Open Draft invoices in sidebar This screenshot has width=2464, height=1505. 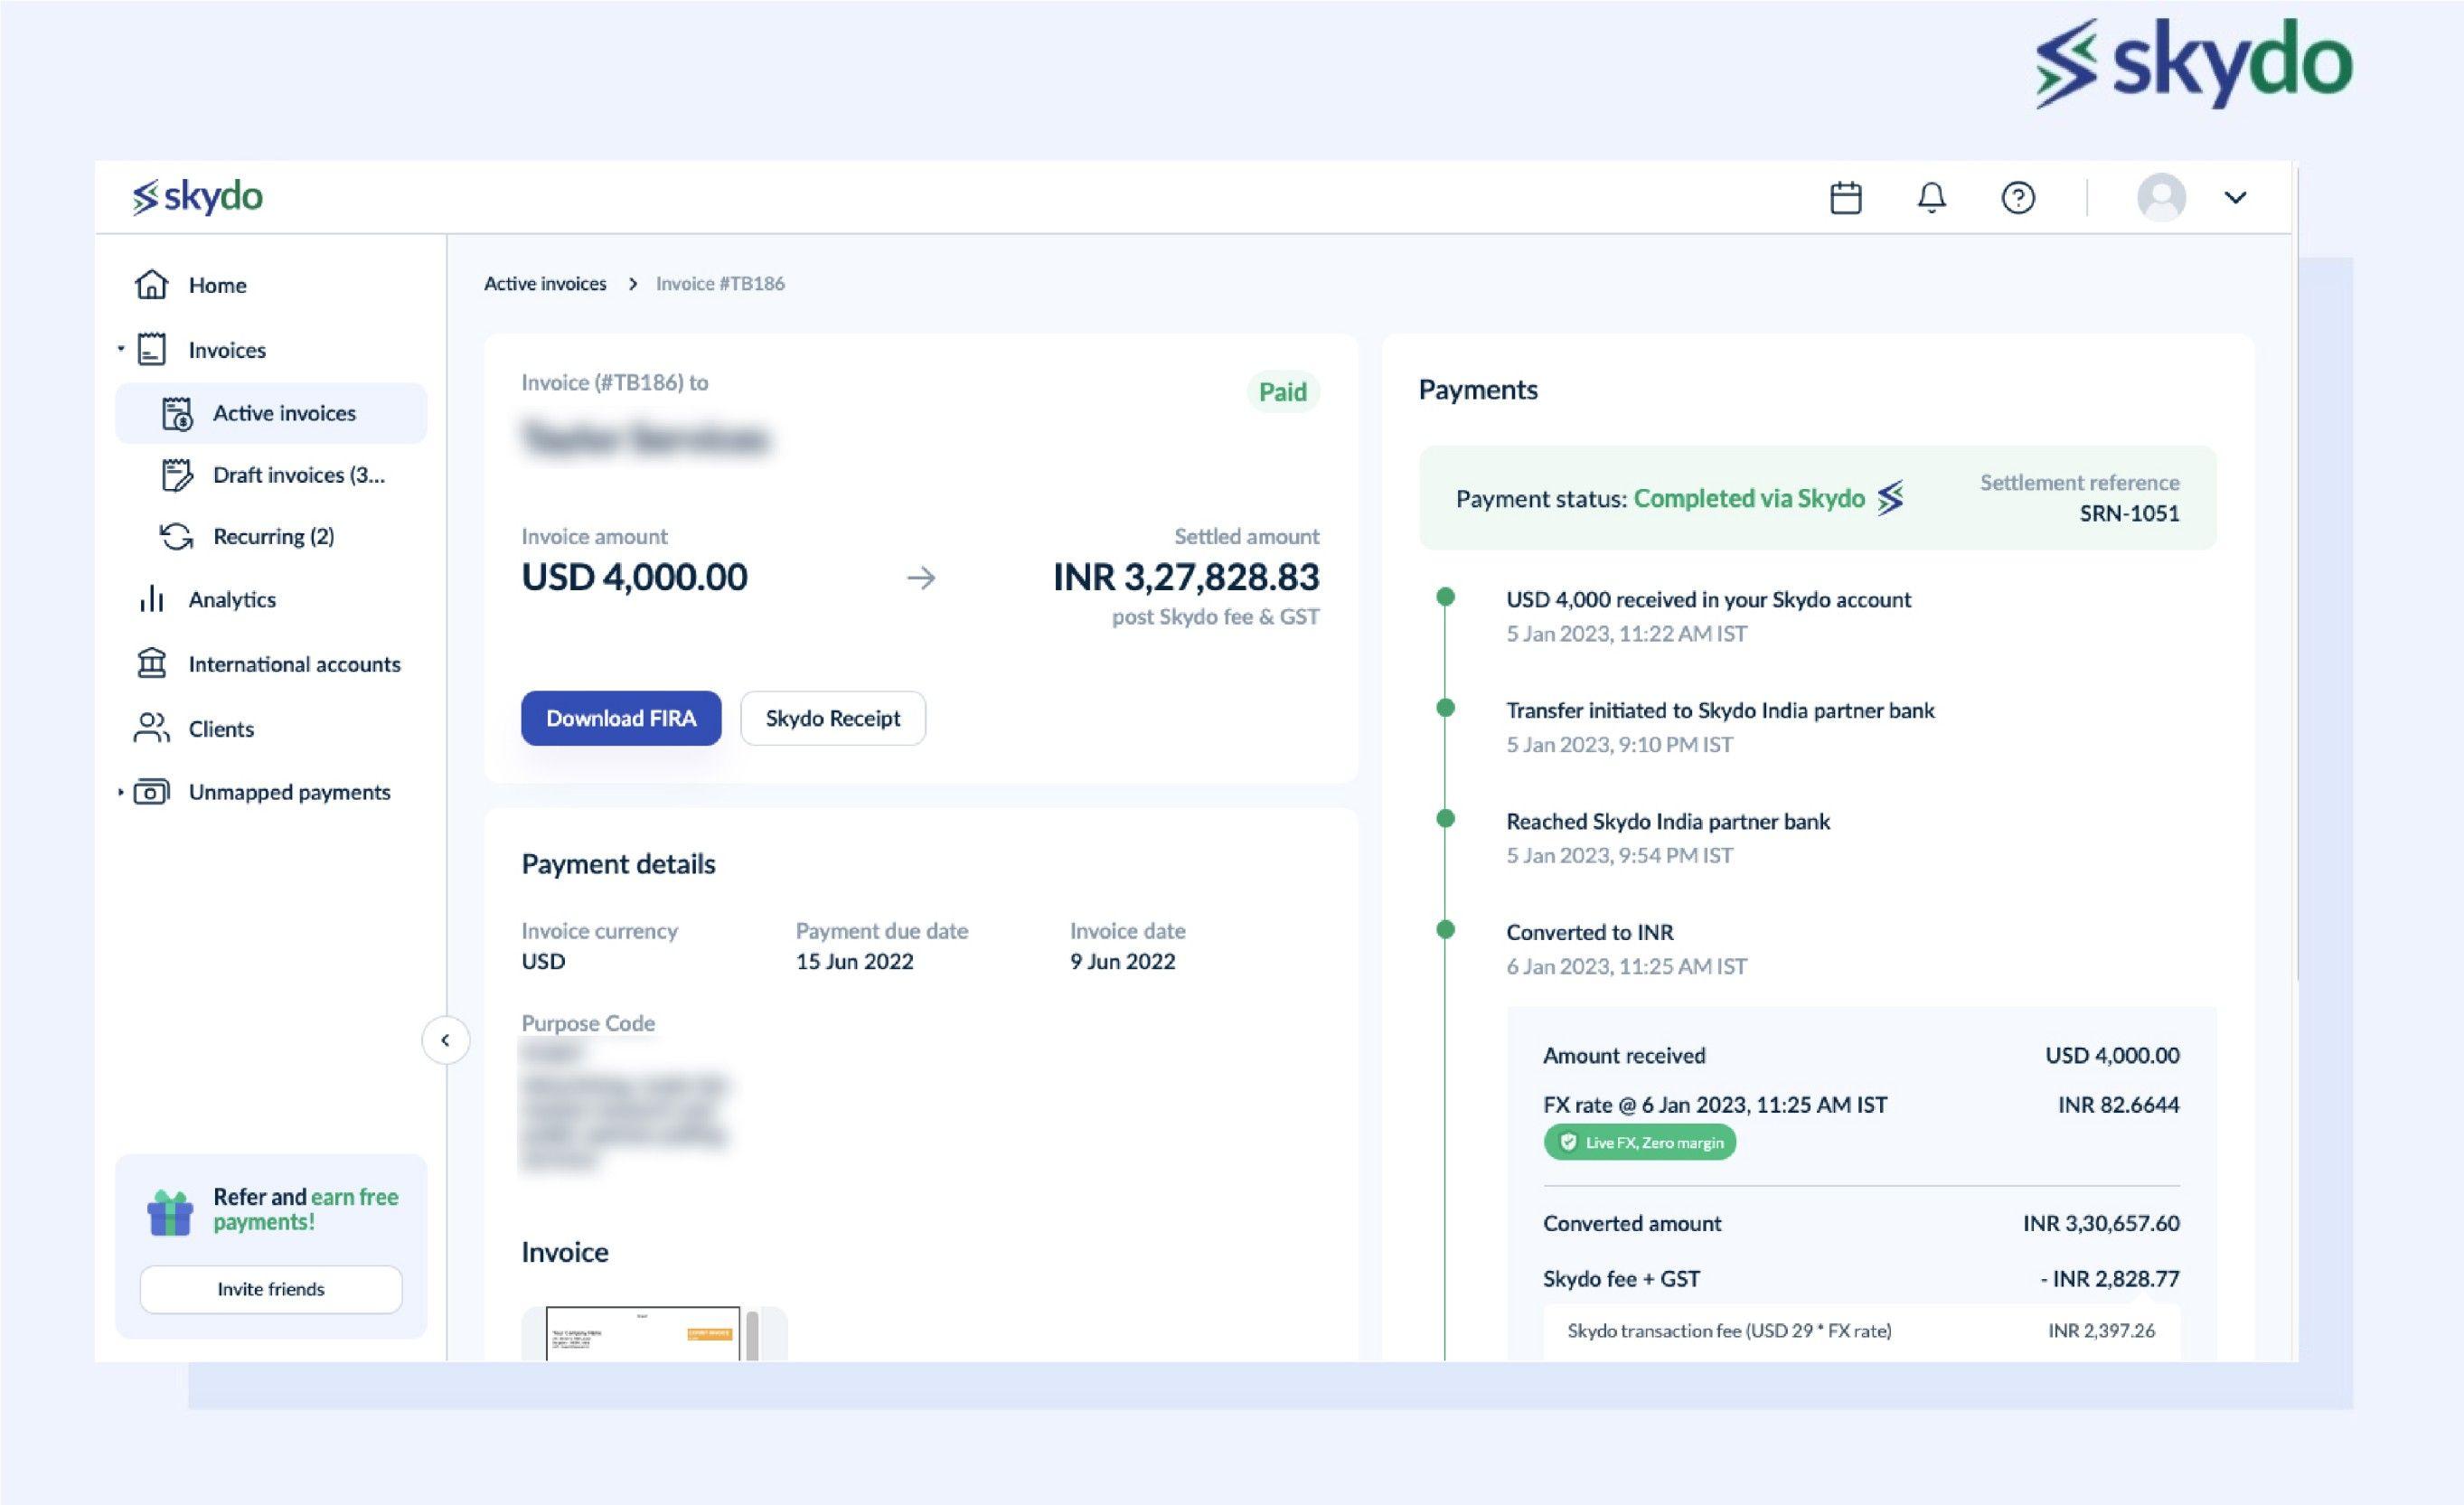[x=298, y=475]
